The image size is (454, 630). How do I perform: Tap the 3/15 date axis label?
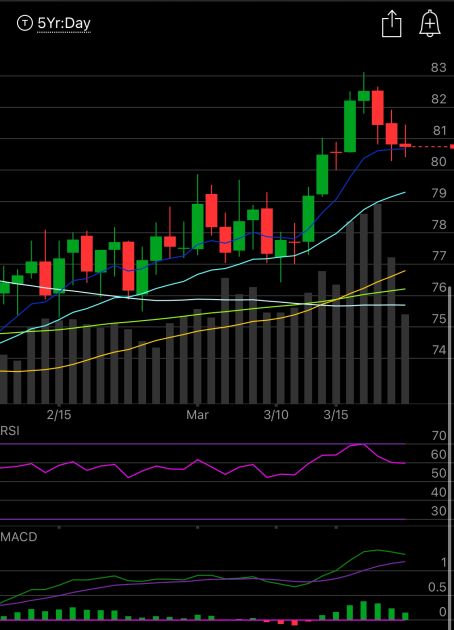tap(336, 415)
